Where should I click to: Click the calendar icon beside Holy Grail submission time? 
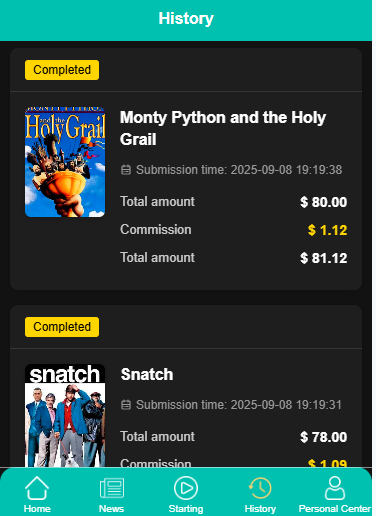[x=126, y=170]
